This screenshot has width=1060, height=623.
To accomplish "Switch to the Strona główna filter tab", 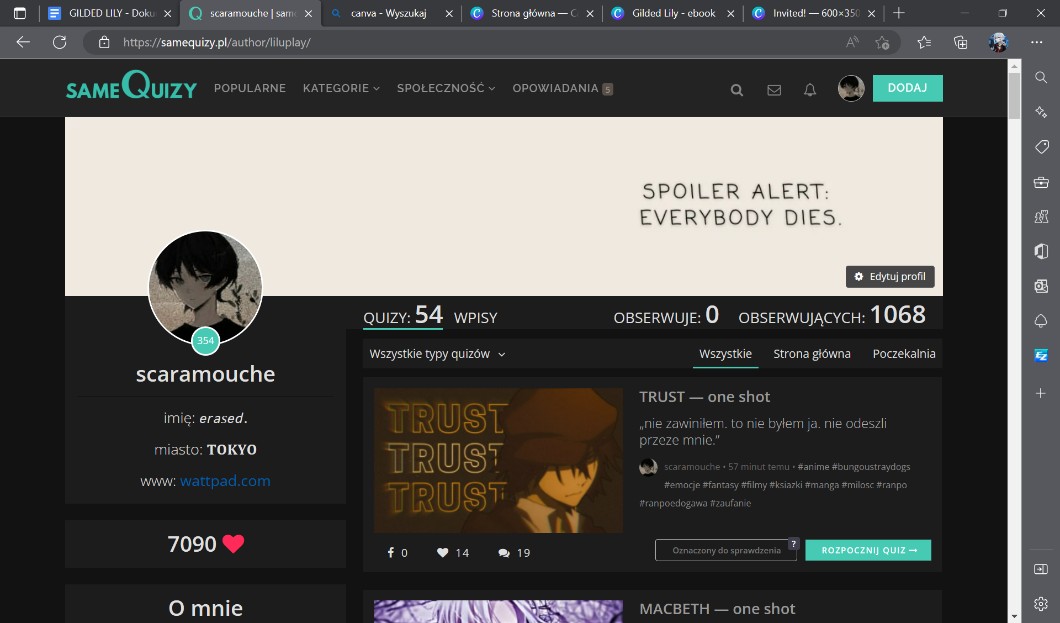I will pos(811,354).
